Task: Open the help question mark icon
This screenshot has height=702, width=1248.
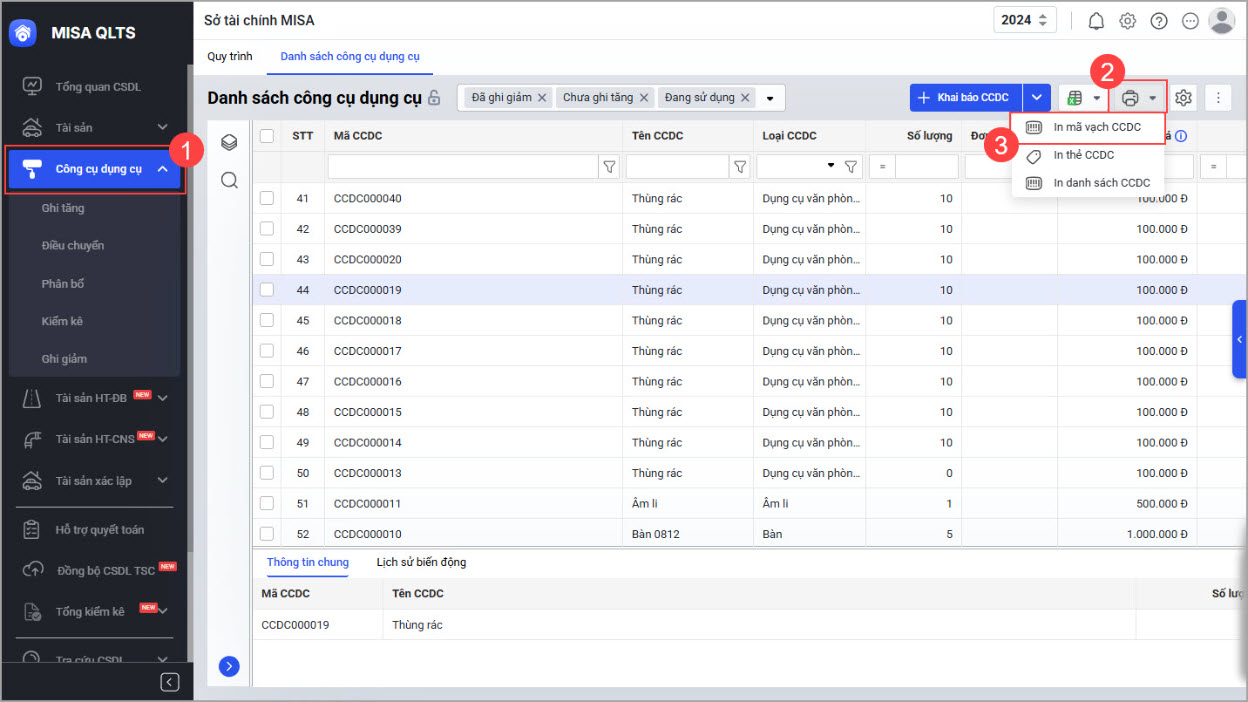Action: (1159, 21)
